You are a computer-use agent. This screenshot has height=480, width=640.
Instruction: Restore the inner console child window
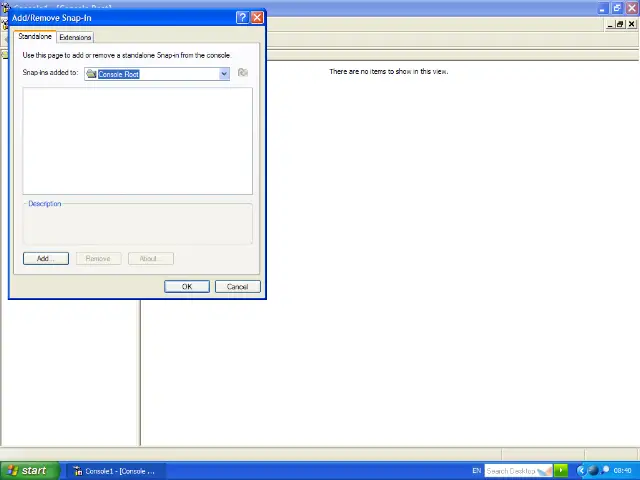(620, 24)
